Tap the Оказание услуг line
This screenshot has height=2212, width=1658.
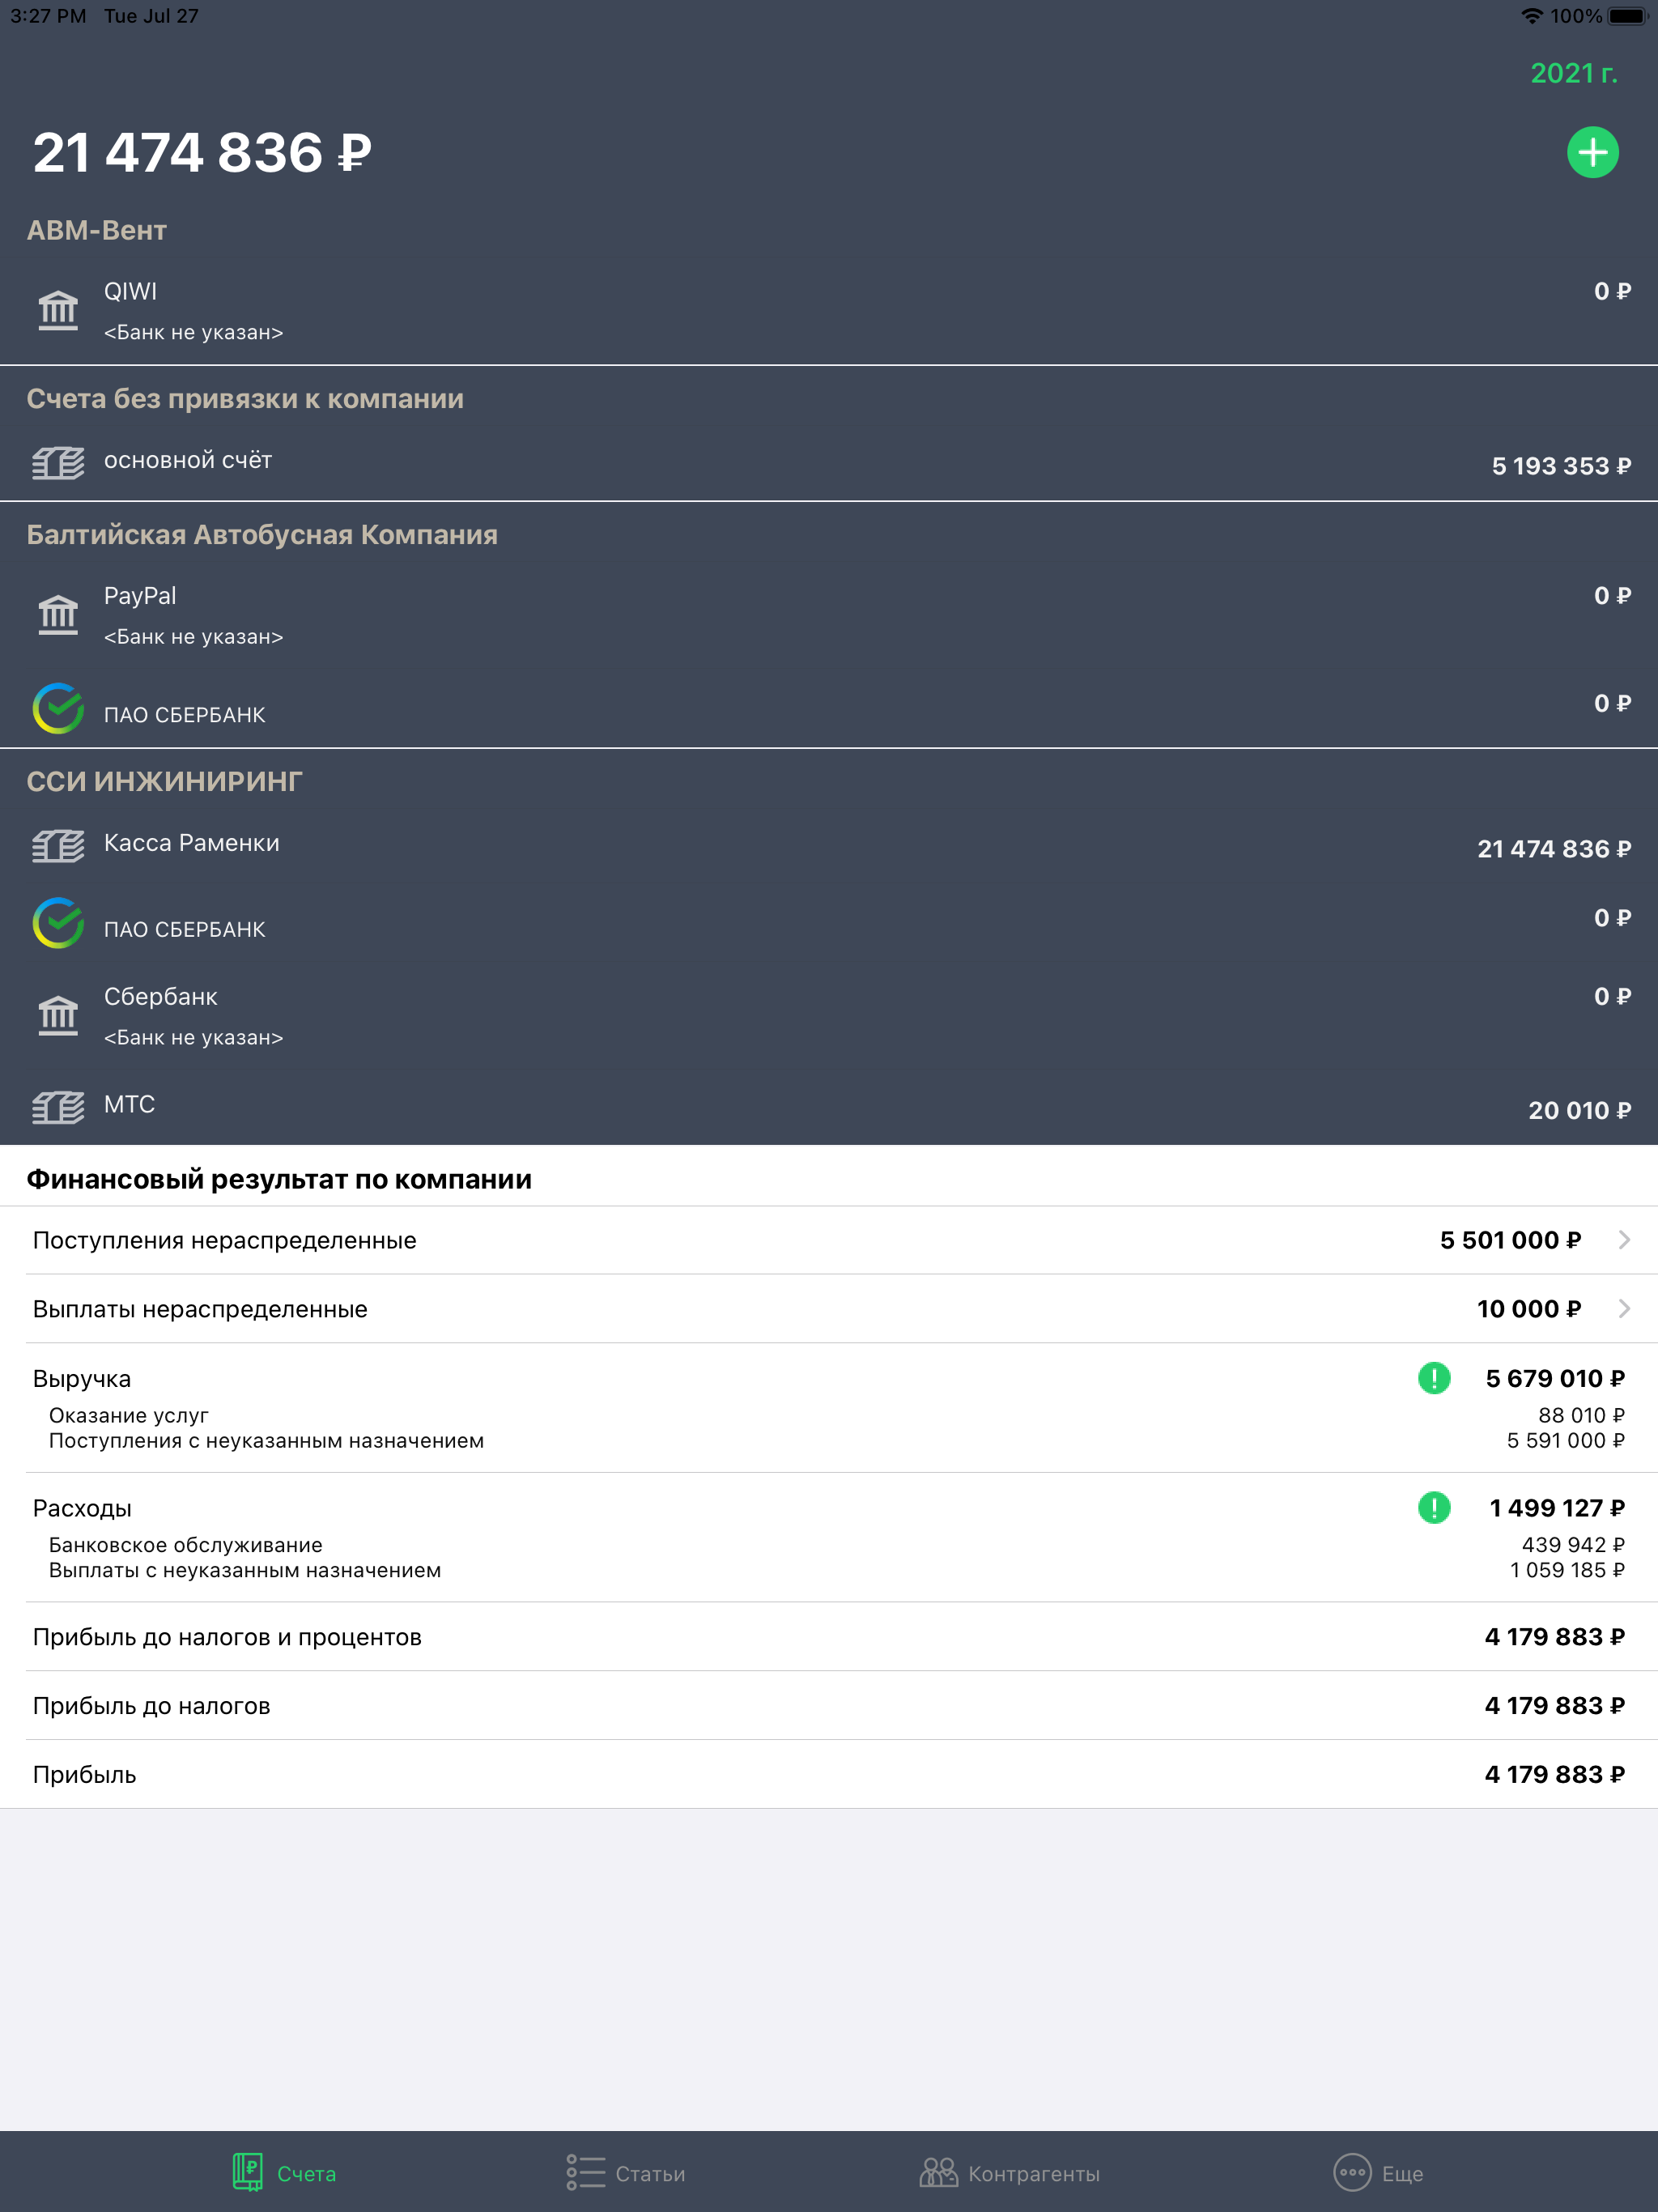(129, 1415)
